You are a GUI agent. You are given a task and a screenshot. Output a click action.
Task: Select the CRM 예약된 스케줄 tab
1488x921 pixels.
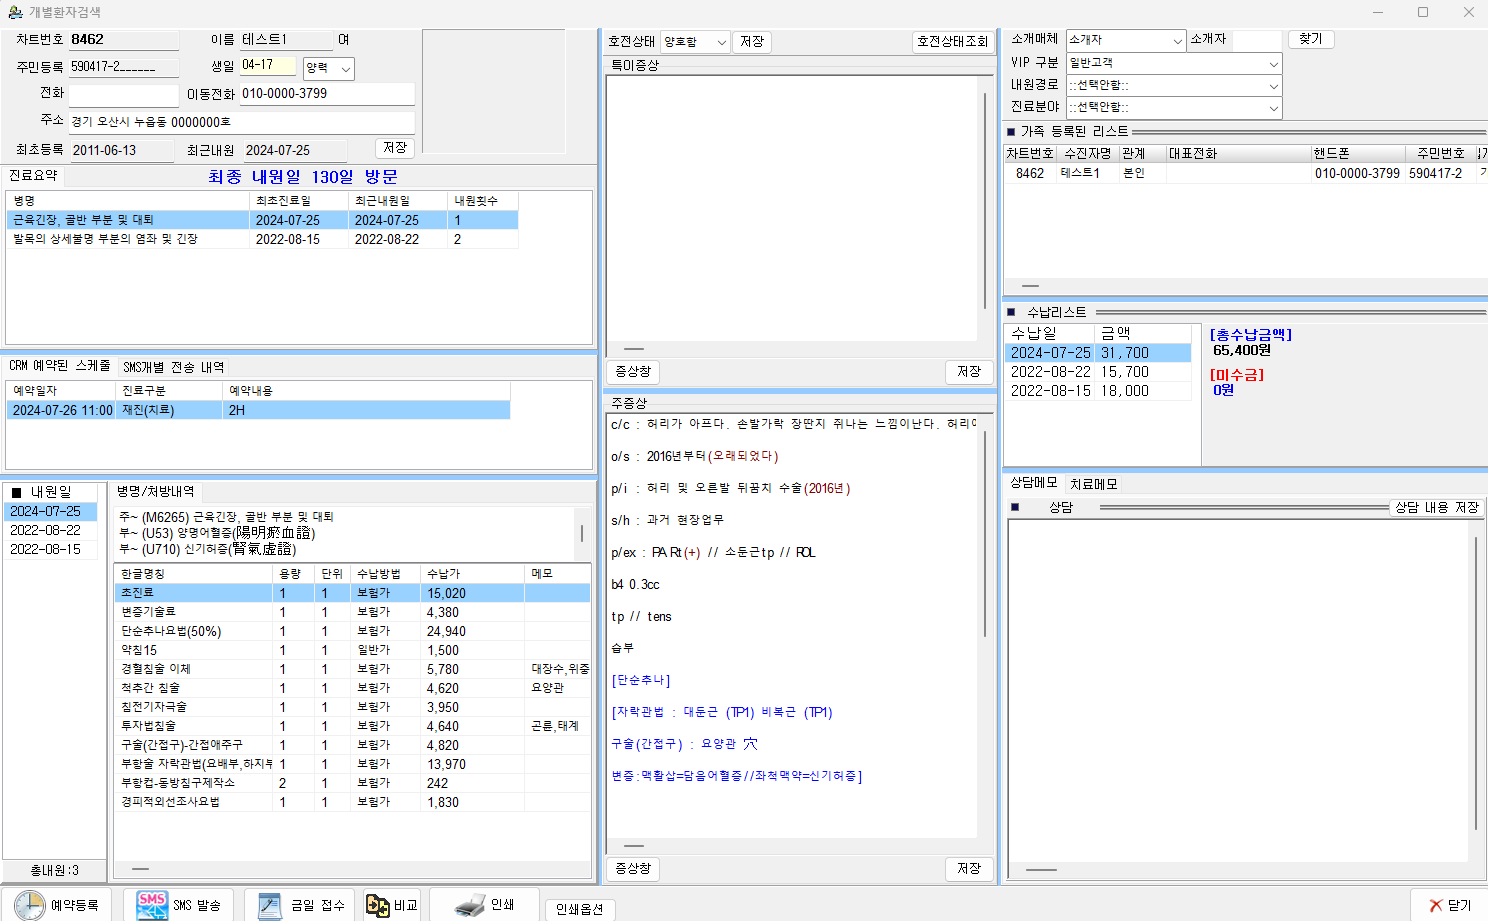point(59,366)
